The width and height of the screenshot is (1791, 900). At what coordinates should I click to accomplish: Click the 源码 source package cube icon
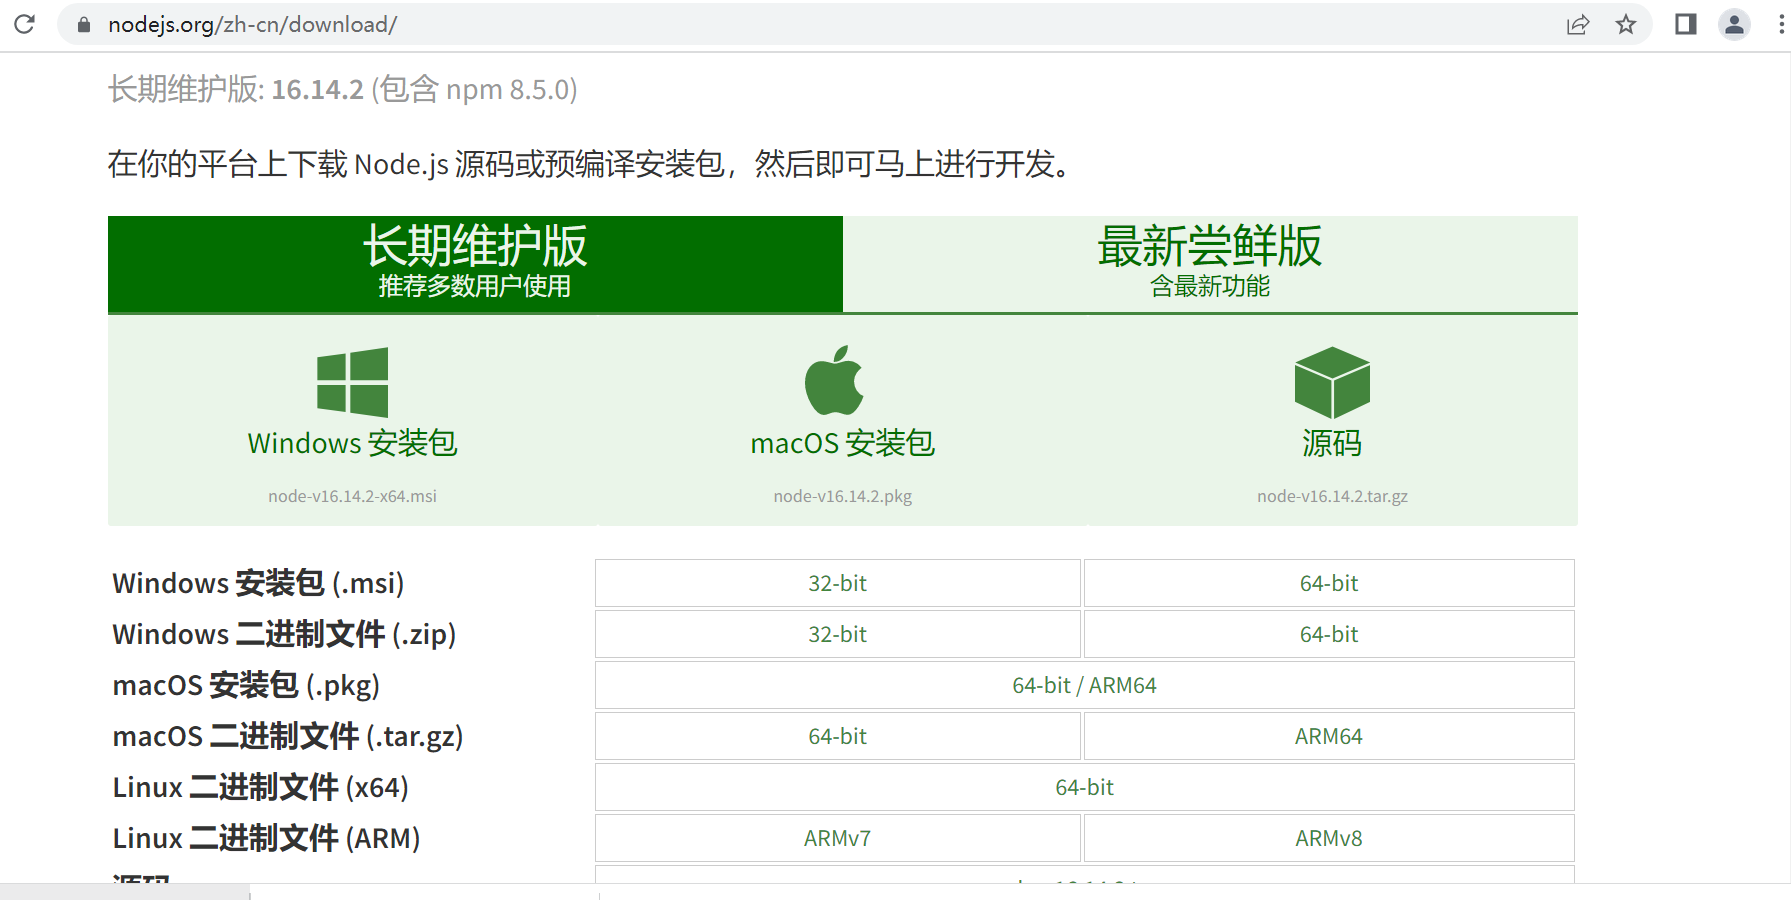point(1331,385)
